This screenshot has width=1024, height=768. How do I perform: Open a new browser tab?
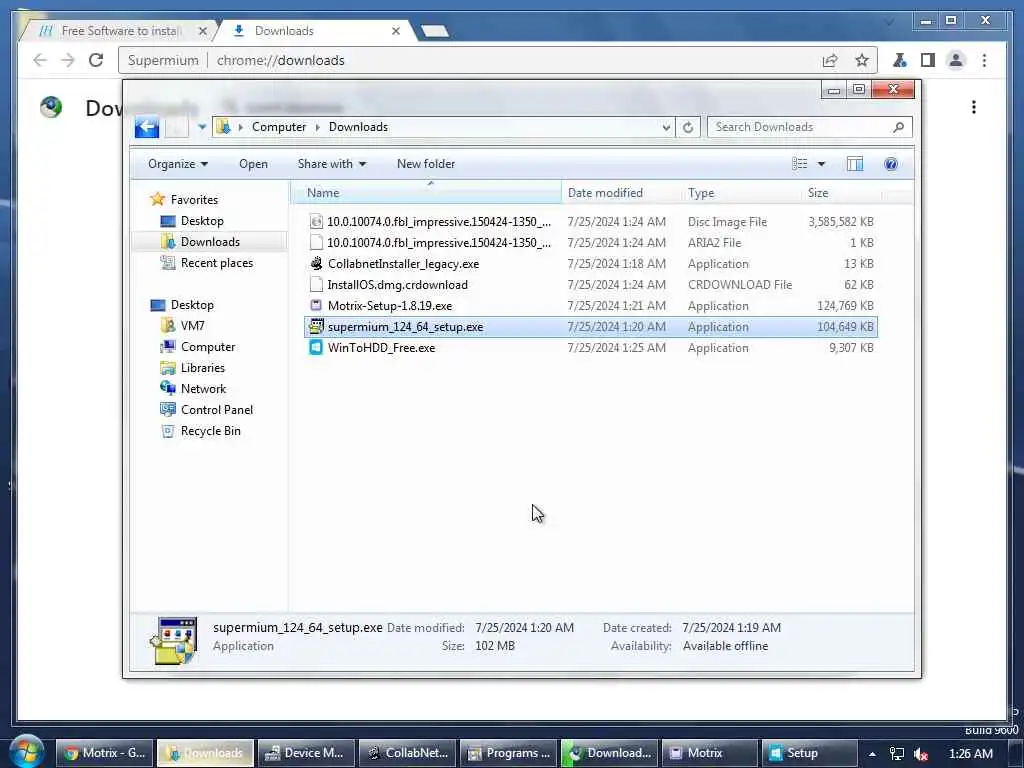pyautogui.click(x=434, y=31)
